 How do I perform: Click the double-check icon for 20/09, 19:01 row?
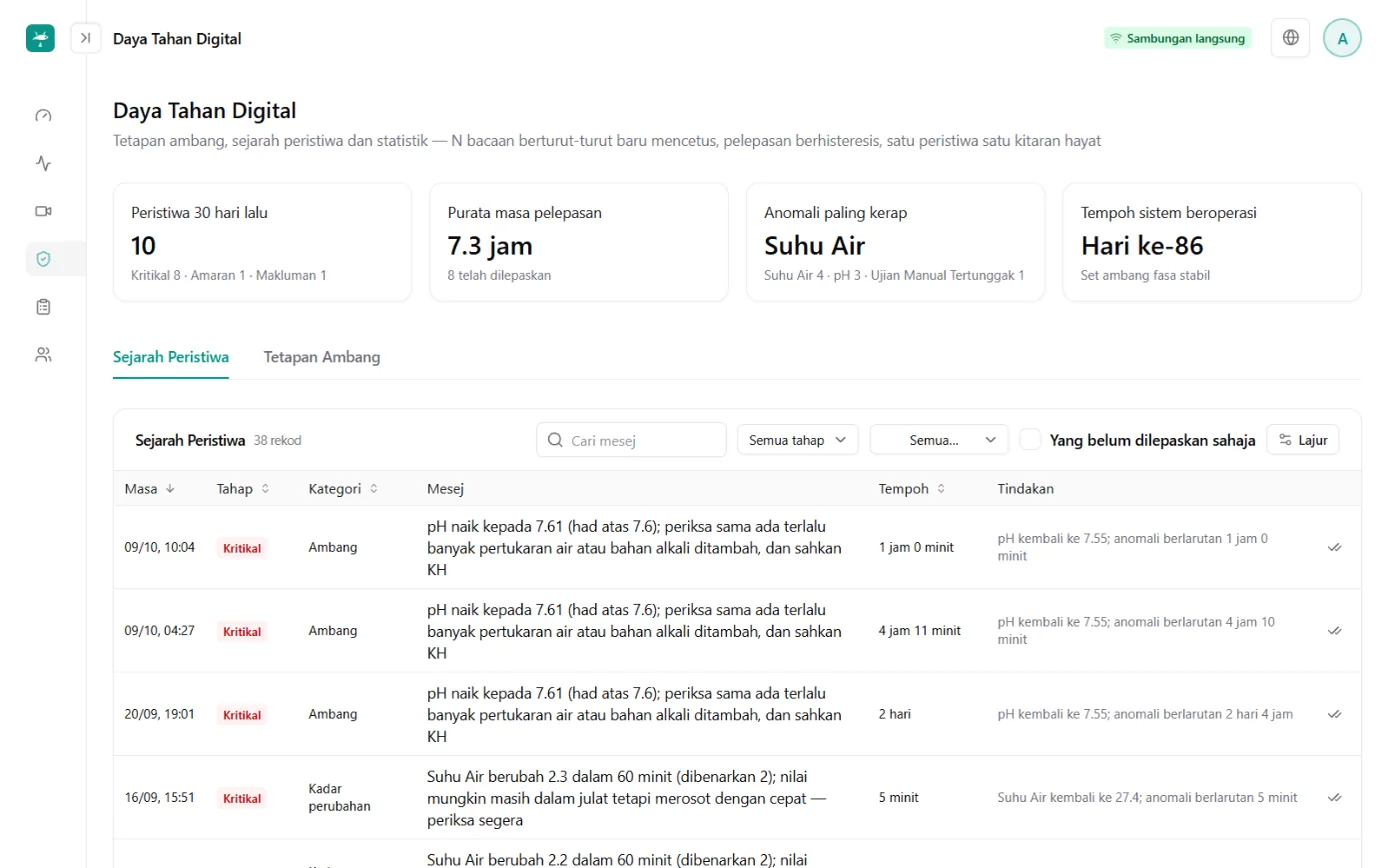coord(1334,714)
